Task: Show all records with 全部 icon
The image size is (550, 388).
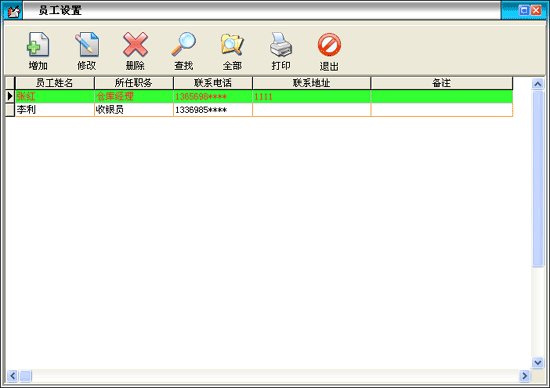Action: point(232,45)
